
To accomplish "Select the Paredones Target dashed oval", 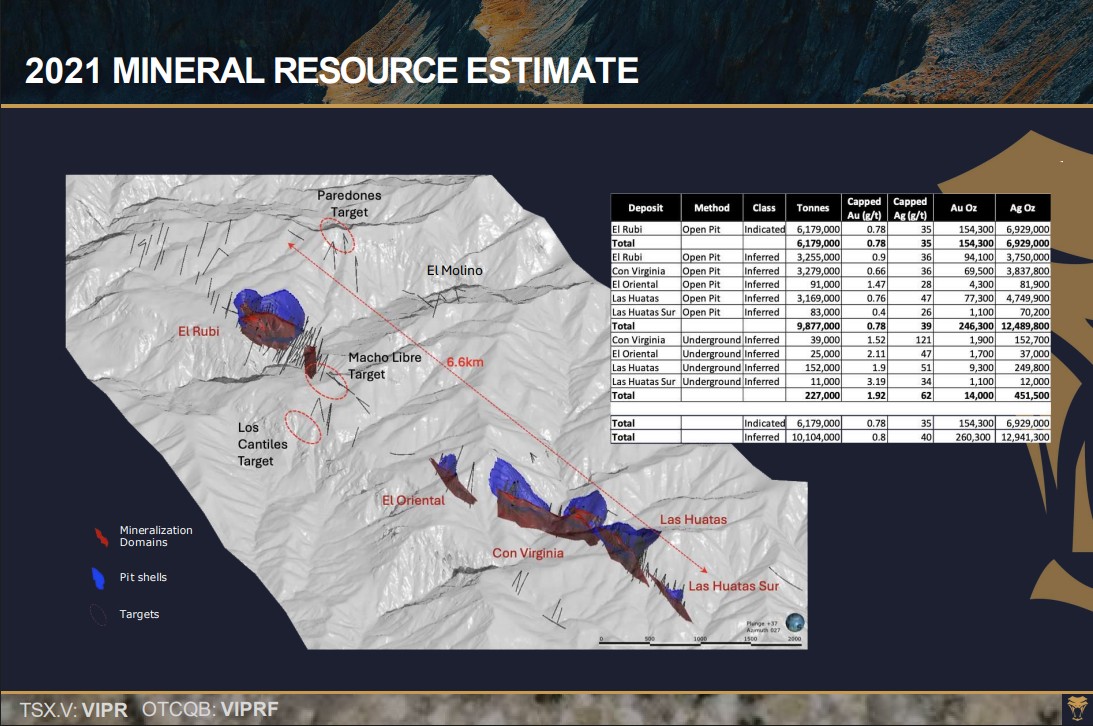I will [337, 236].
